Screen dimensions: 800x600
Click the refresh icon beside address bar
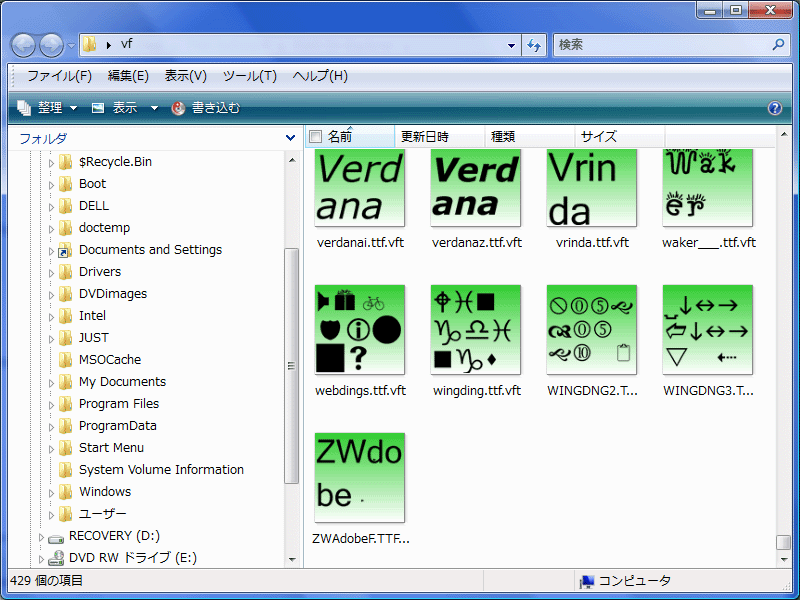tap(534, 45)
